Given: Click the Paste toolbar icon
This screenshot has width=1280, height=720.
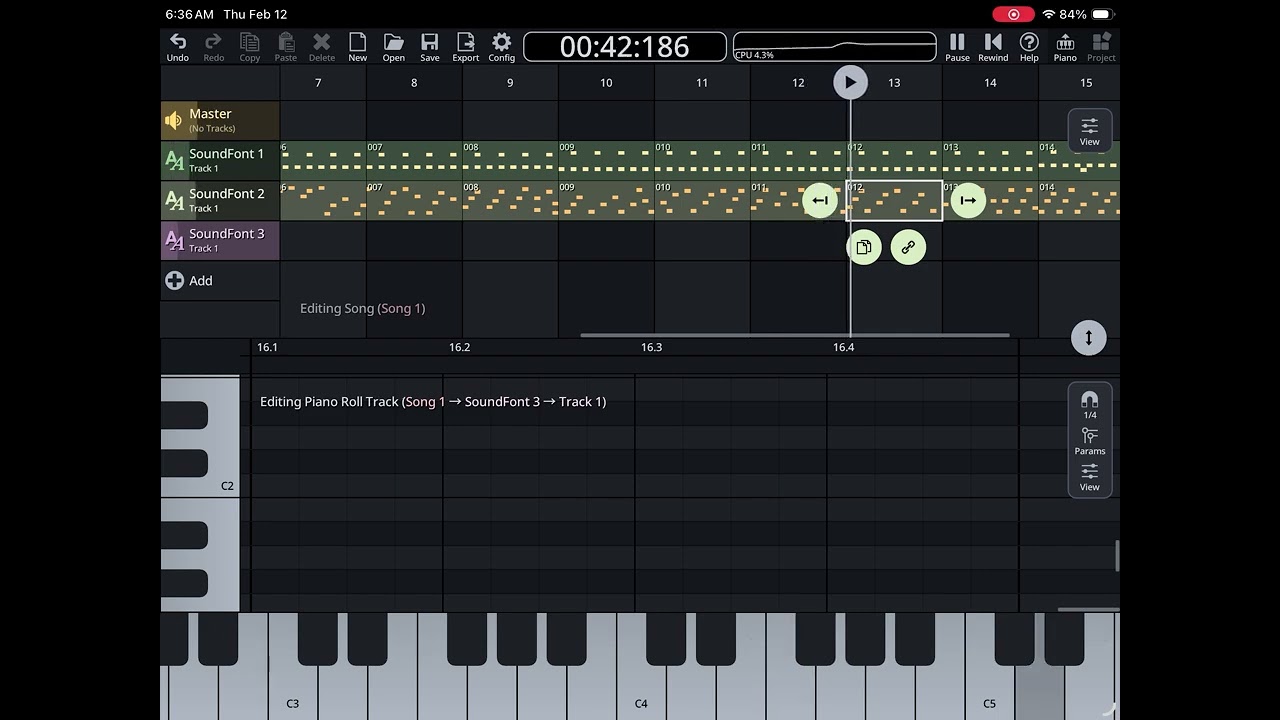Looking at the screenshot, I should click(286, 47).
